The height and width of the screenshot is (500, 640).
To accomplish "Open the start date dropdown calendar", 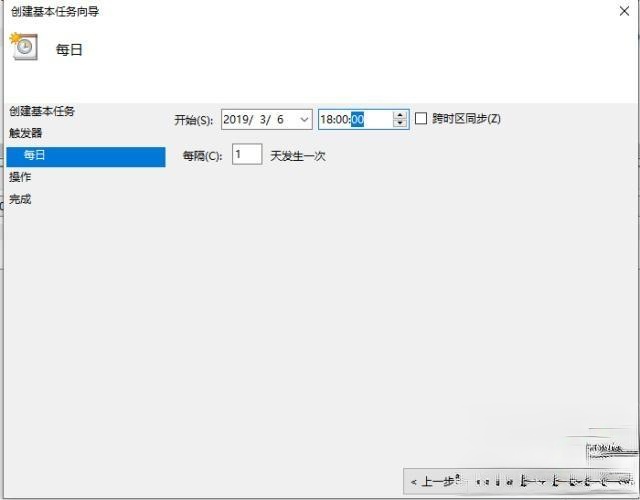I will click(304, 120).
